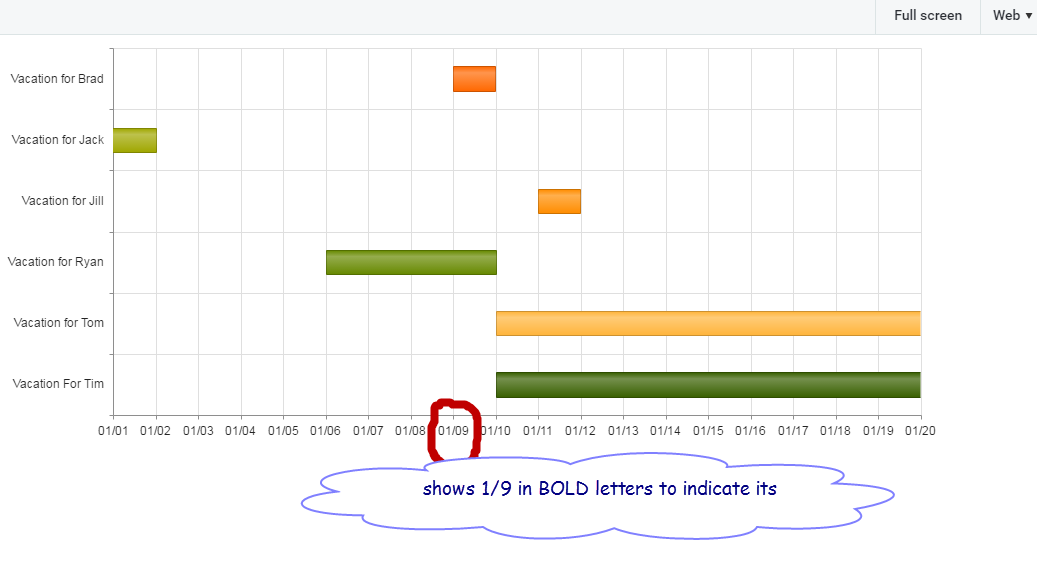Click the 01/18 date axis label

click(835, 431)
